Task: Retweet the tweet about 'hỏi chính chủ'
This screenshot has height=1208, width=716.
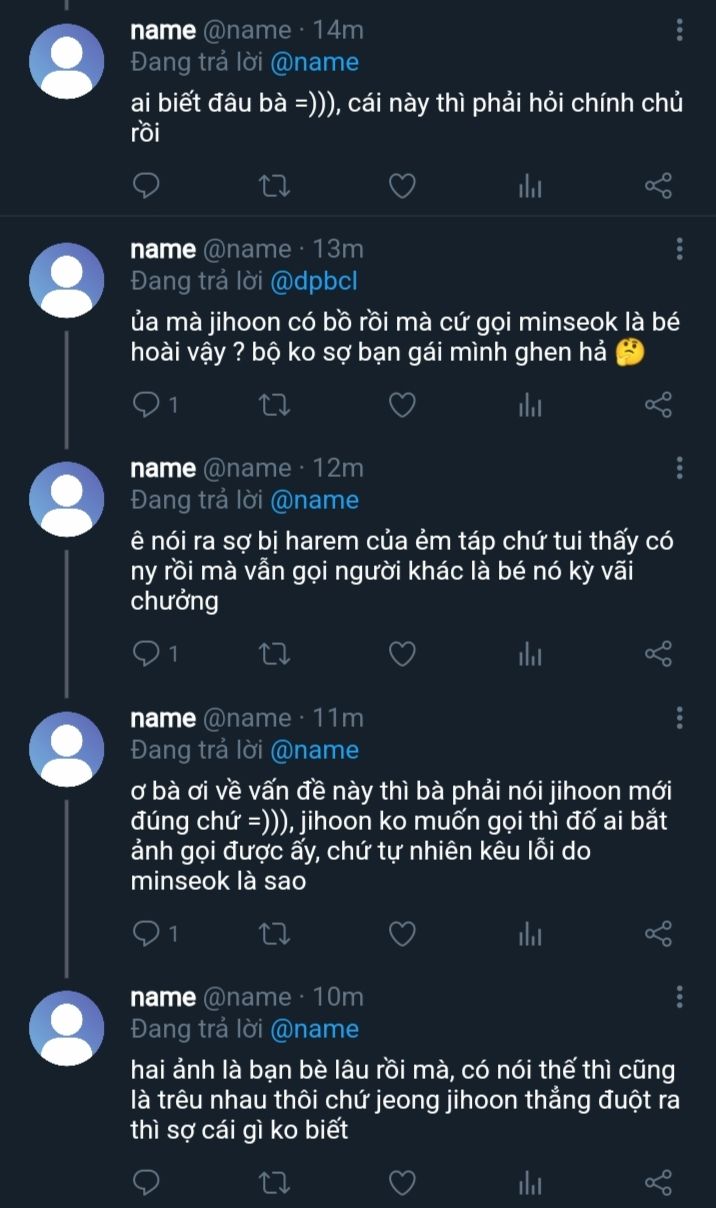Action: tap(272, 185)
